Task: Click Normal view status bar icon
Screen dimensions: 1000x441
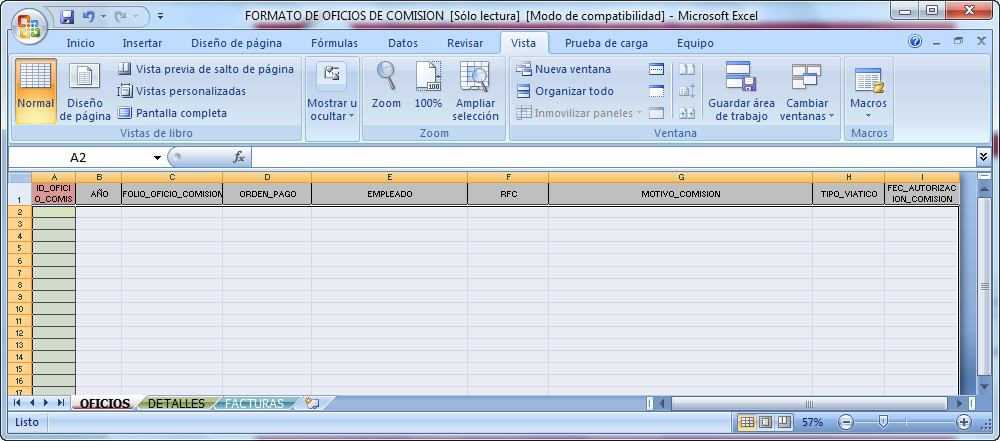Action: coord(747,422)
